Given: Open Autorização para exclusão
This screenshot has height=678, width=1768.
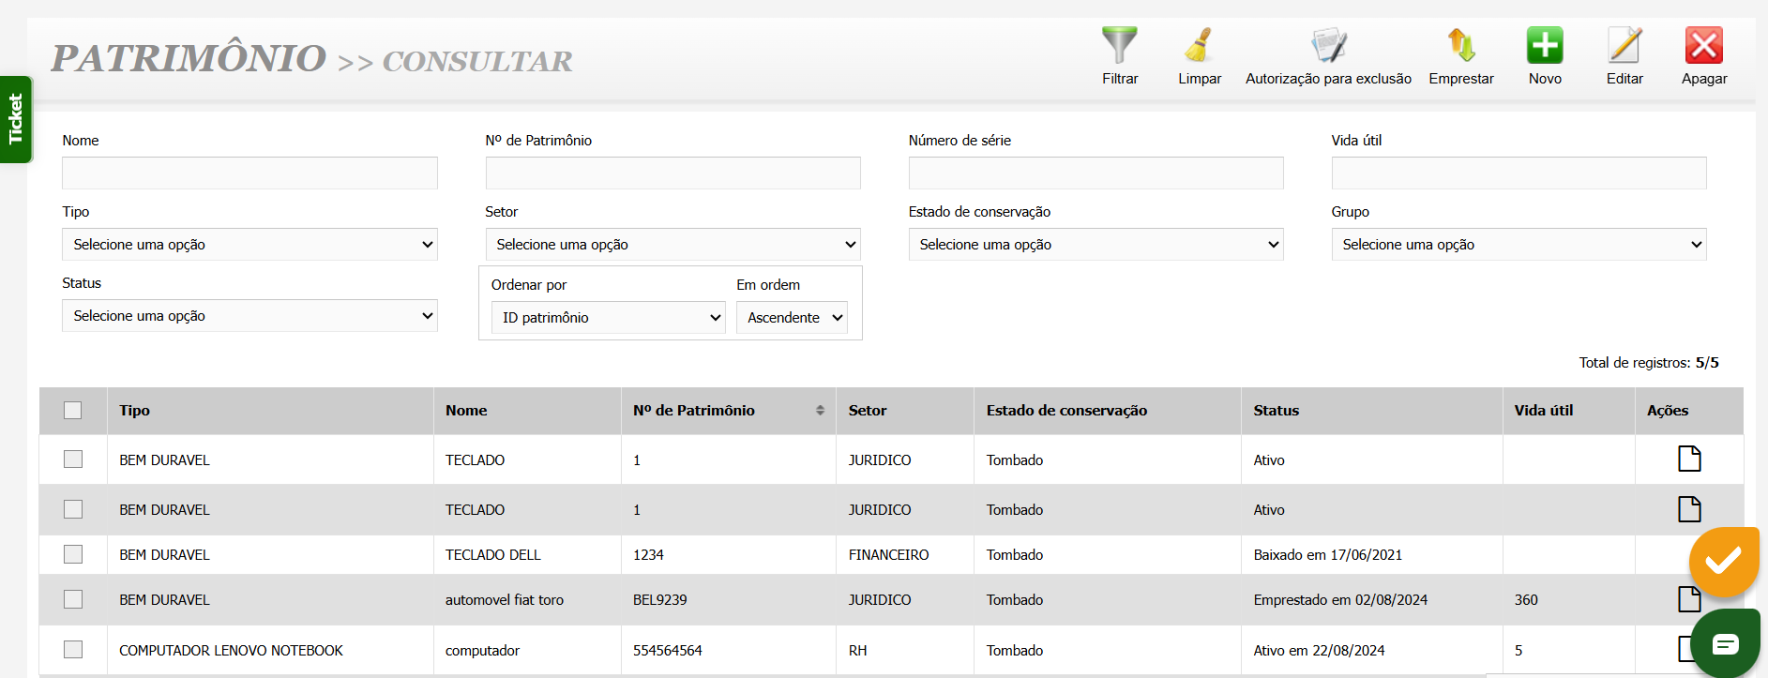Looking at the screenshot, I should pos(1328,46).
